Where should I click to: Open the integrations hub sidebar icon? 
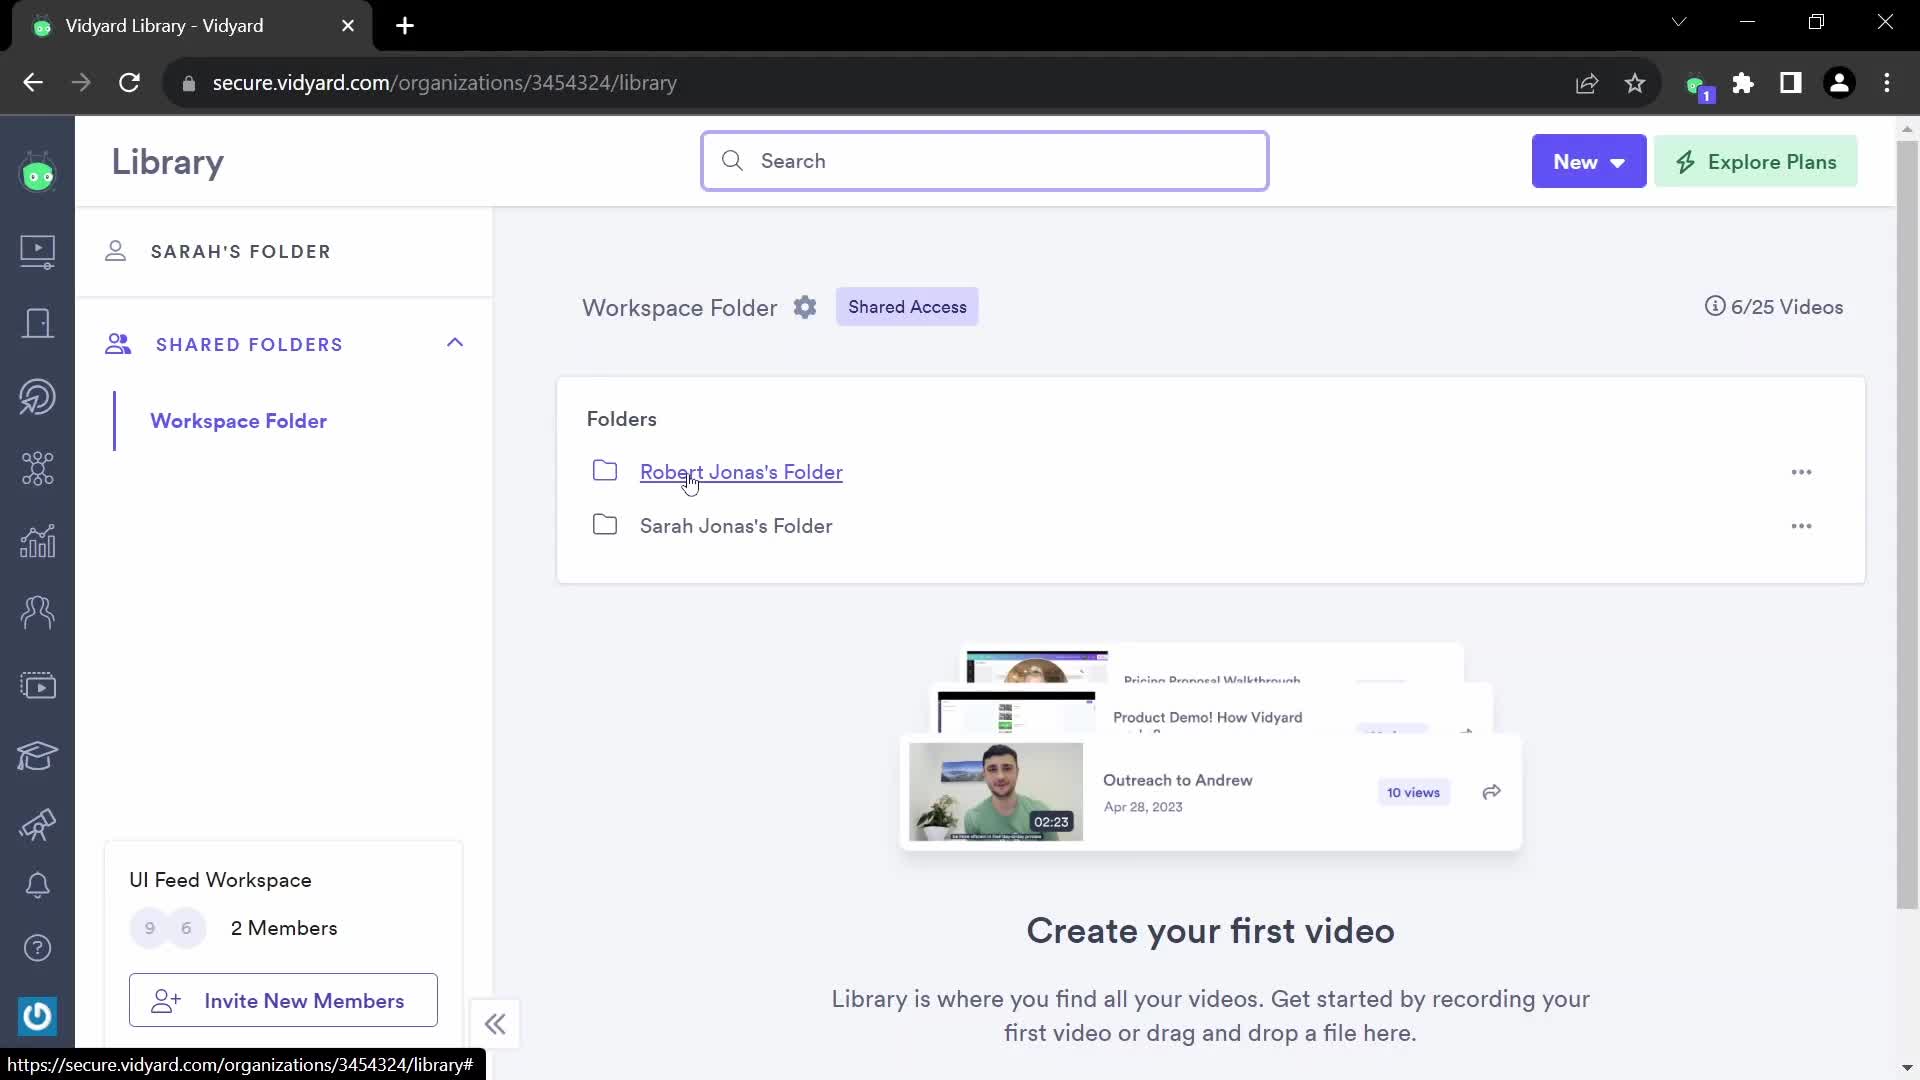point(38,469)
